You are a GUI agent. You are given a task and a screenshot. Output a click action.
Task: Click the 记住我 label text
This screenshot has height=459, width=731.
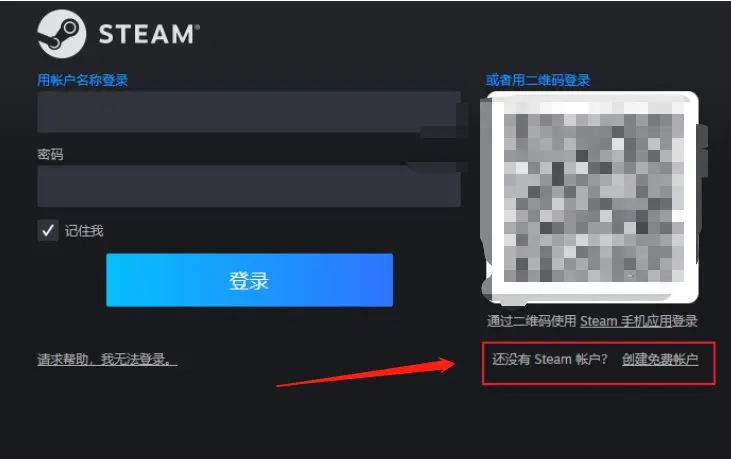coord(84,231)
